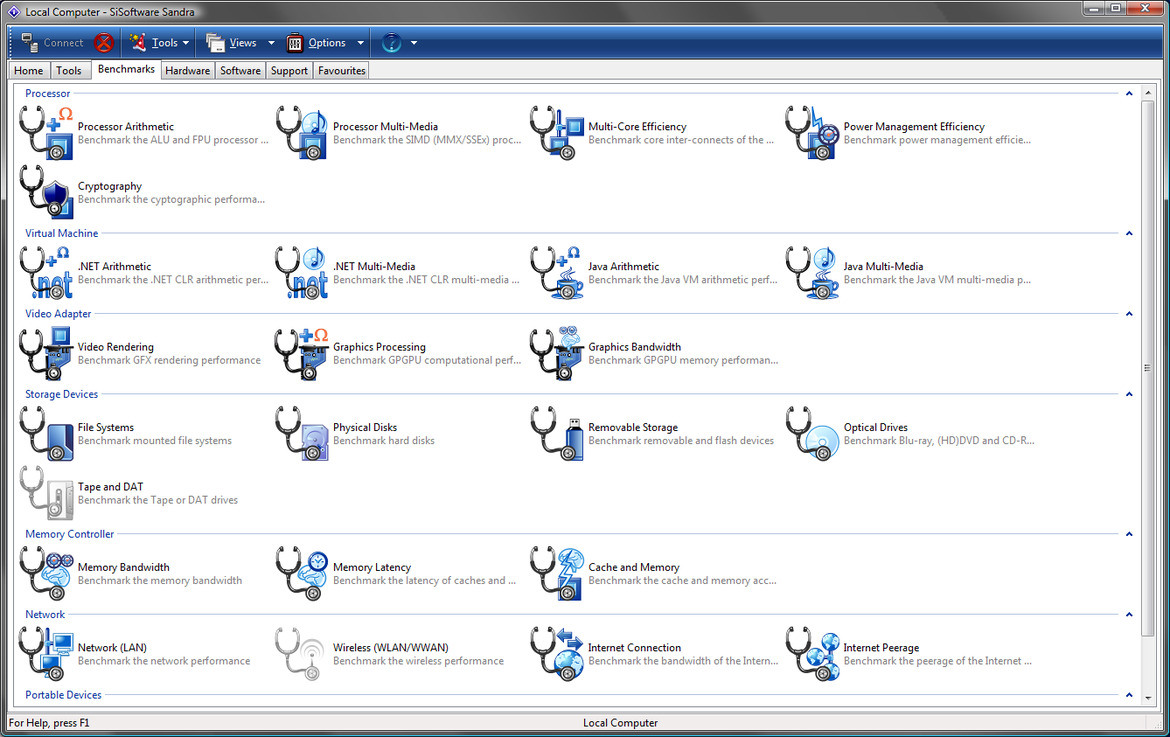This screenshot has height=737, width=1170.
Task: Collapse the Memory Controller section
Action: click(1129, 534)
